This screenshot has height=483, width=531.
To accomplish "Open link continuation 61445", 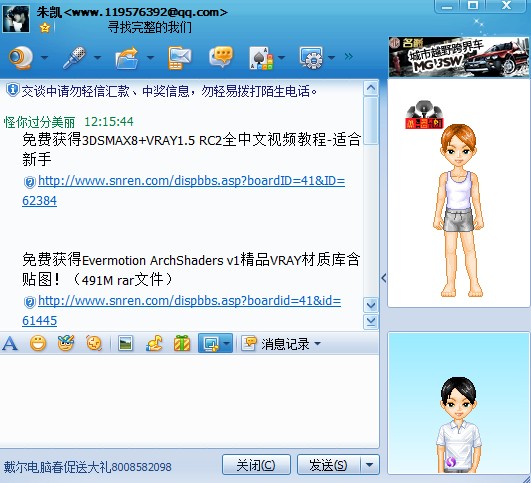I will pos(39,321).
